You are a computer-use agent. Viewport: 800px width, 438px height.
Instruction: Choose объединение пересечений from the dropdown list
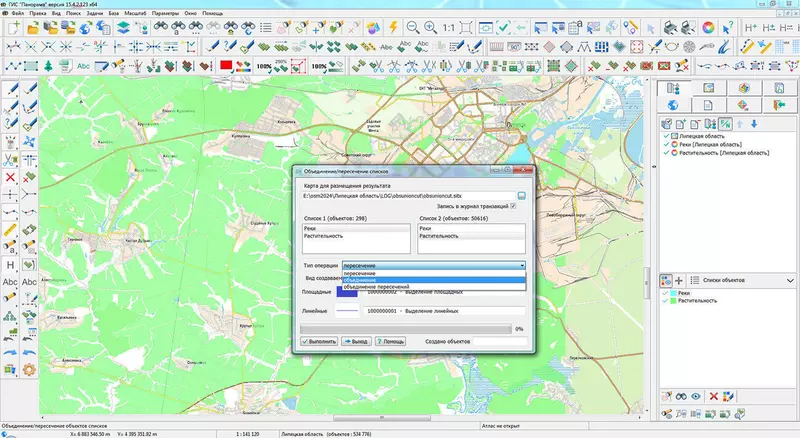point(377,288)
